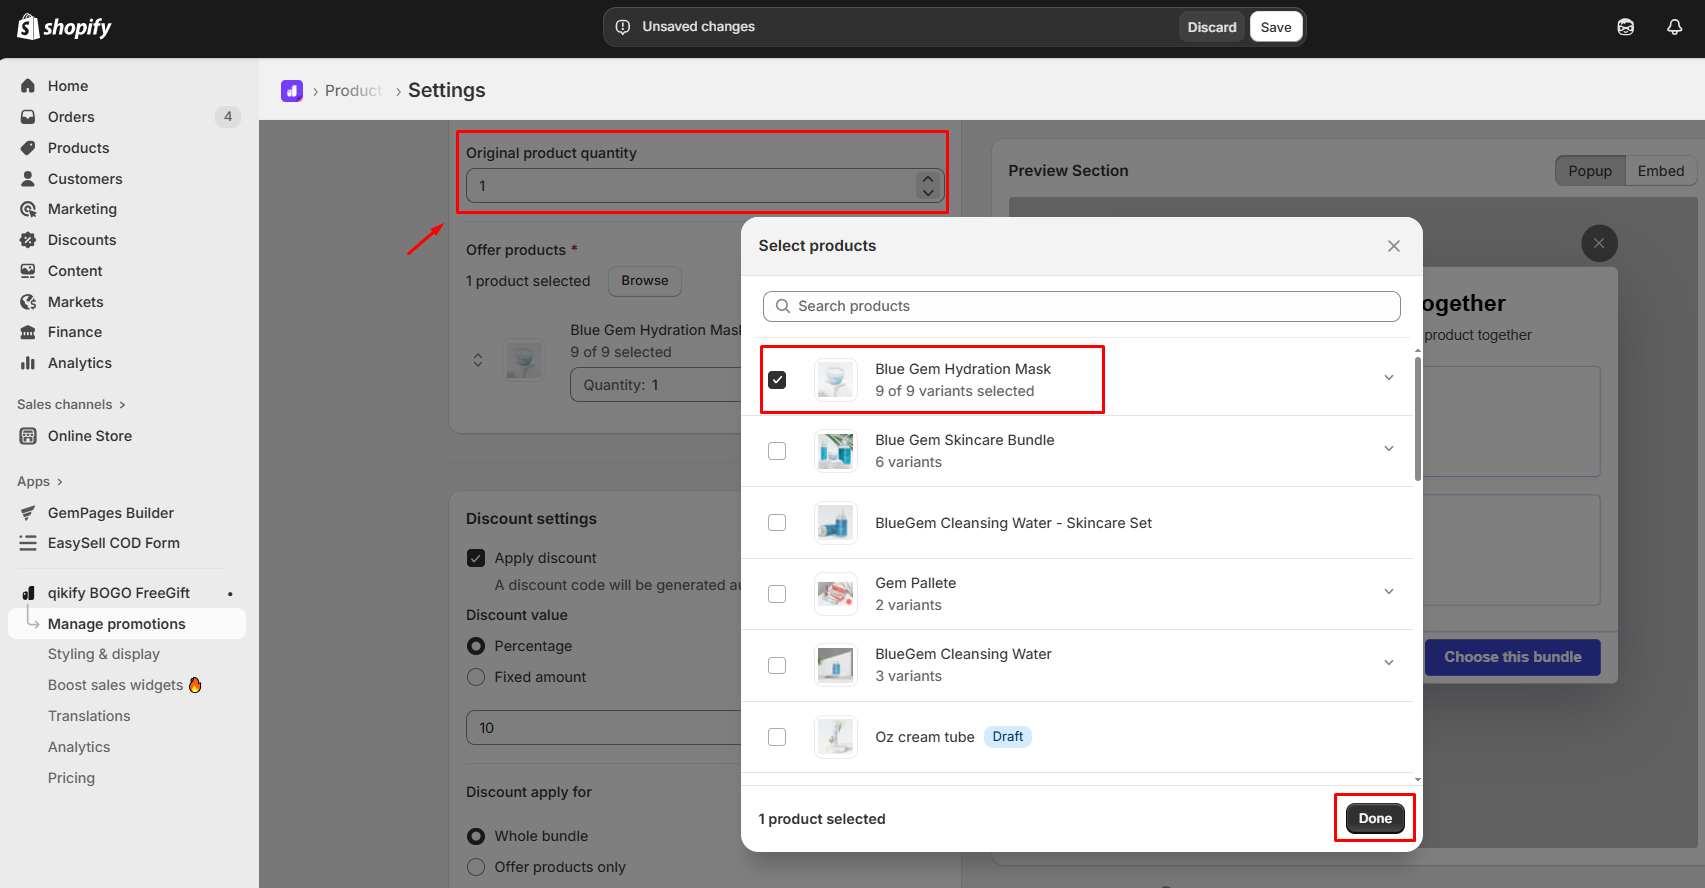Save the unsaved changes

(1275, 27)
